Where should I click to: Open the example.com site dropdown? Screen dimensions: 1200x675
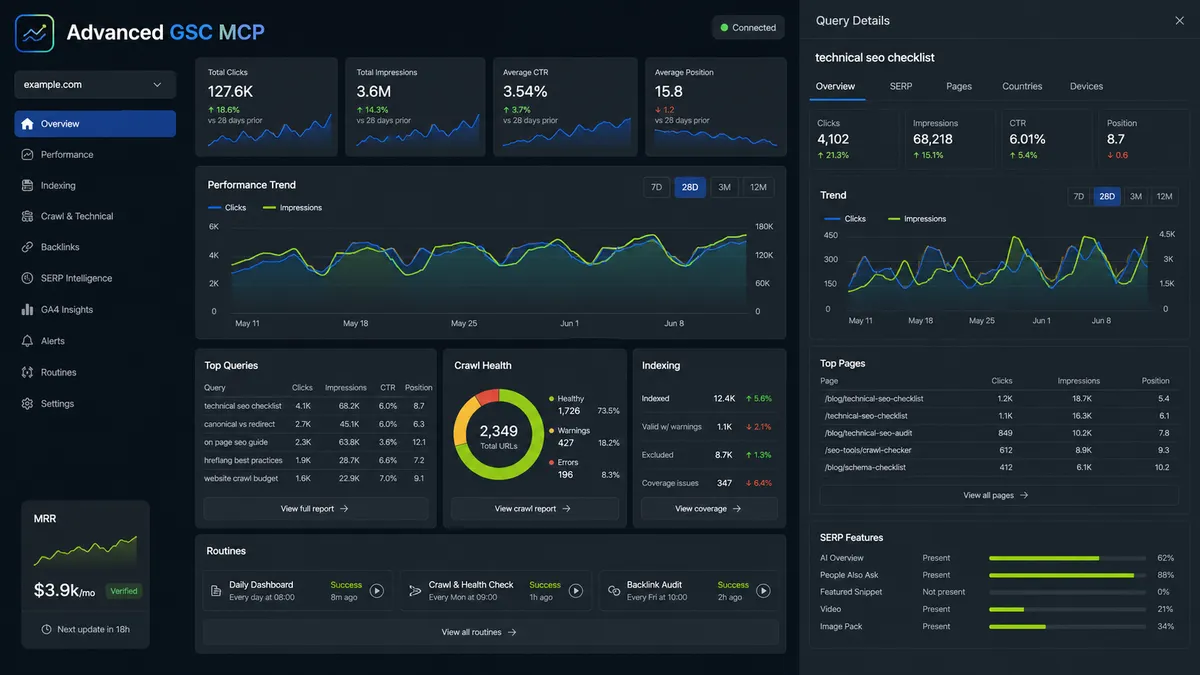pos(95,85)
